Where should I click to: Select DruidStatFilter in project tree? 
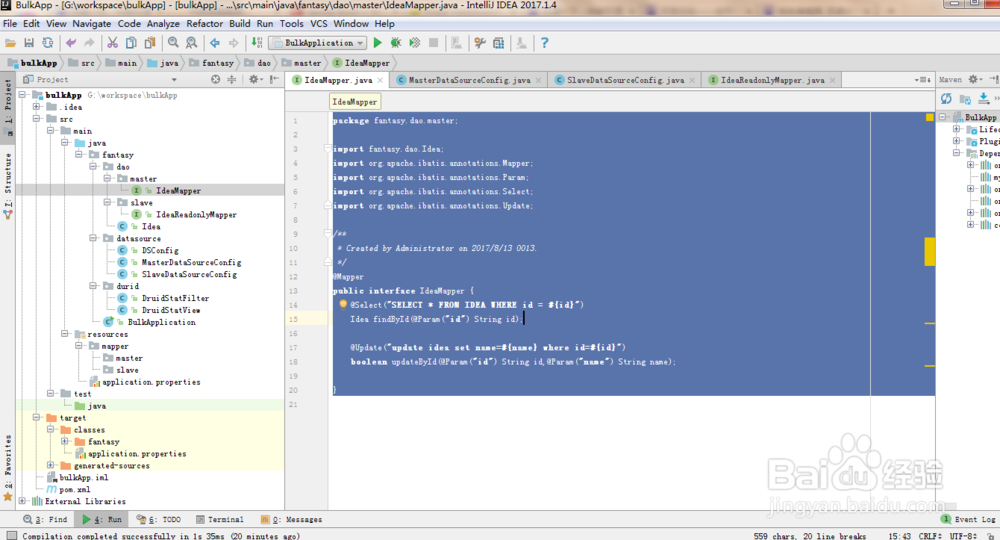[175, 298]
